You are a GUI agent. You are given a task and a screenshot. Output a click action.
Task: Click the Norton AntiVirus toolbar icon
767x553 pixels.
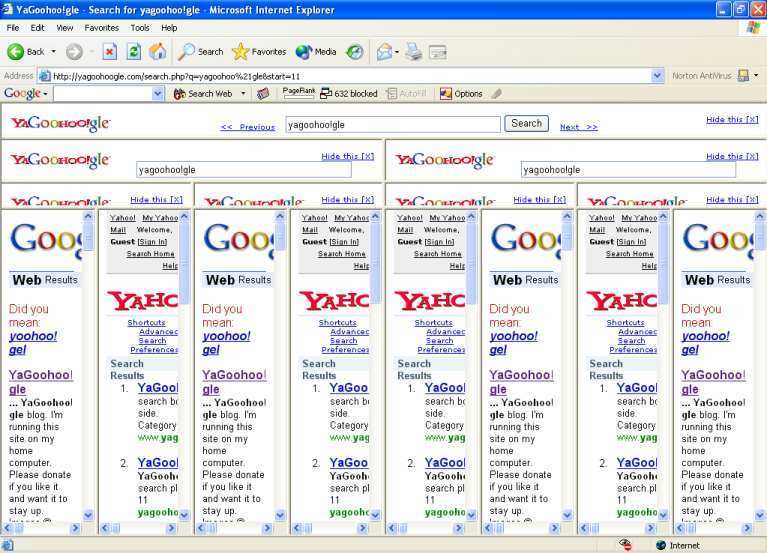(743, 75)
